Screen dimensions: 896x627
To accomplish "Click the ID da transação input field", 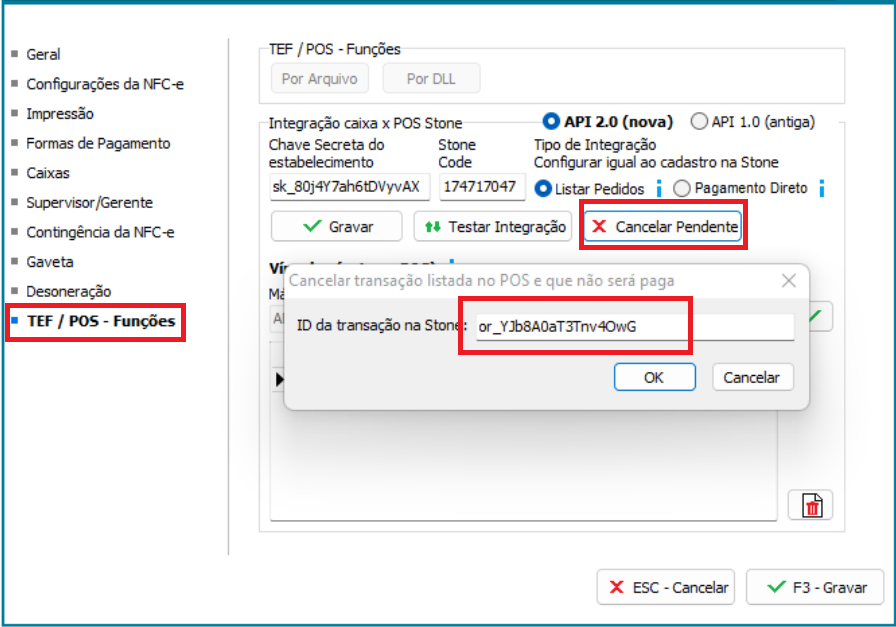I will click(x=632, y=327).
